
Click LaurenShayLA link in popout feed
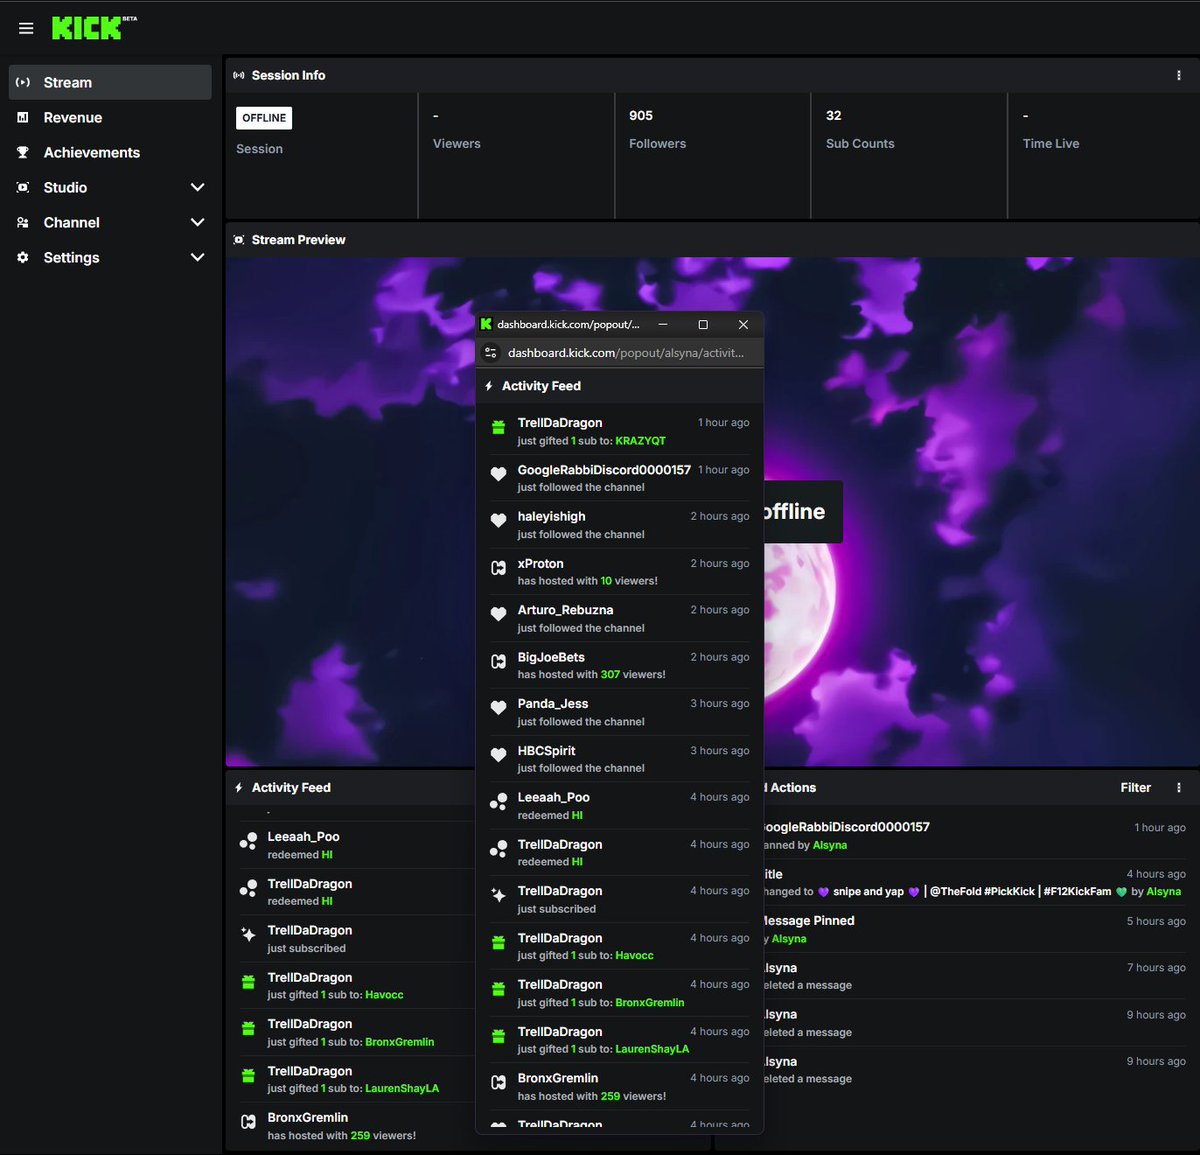(652, 1049)
